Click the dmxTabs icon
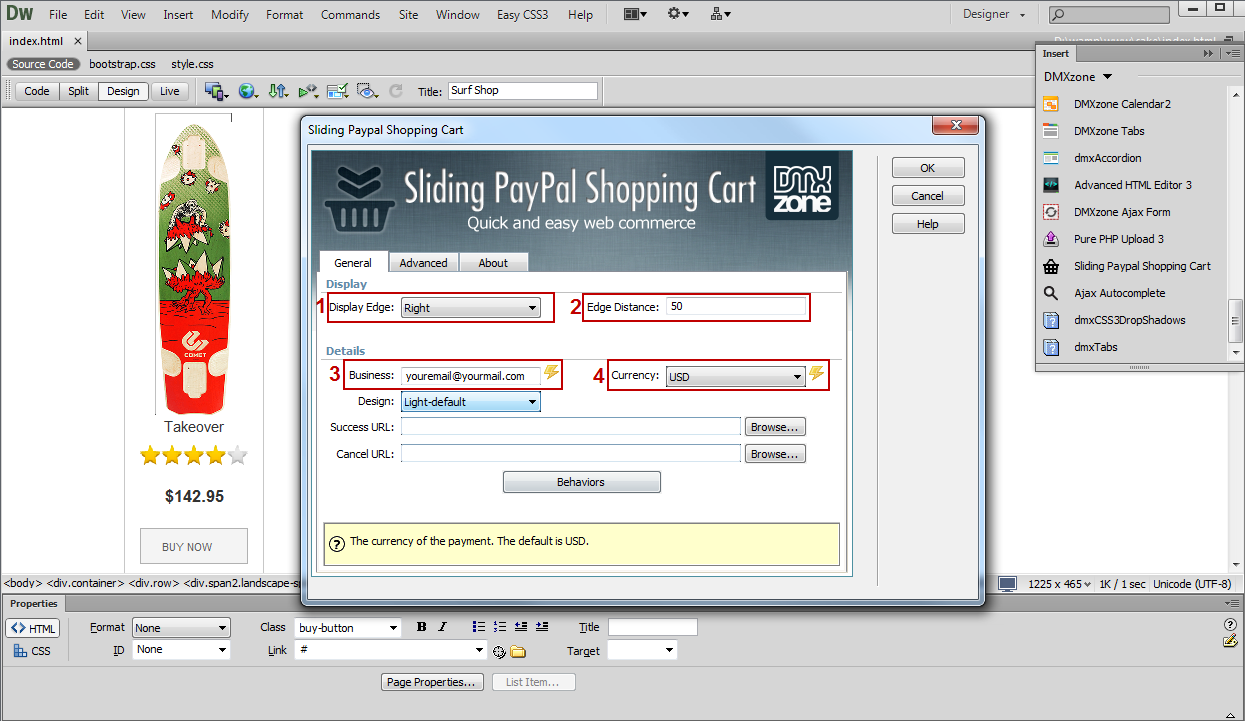The height and width of the screenshot is (721, 1245). [x=1051, y=347]
